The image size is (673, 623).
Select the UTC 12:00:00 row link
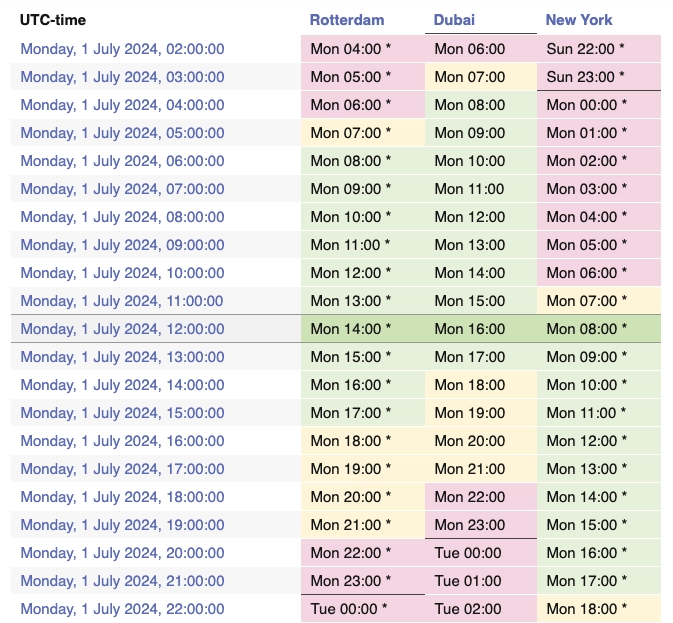(122, 329)
